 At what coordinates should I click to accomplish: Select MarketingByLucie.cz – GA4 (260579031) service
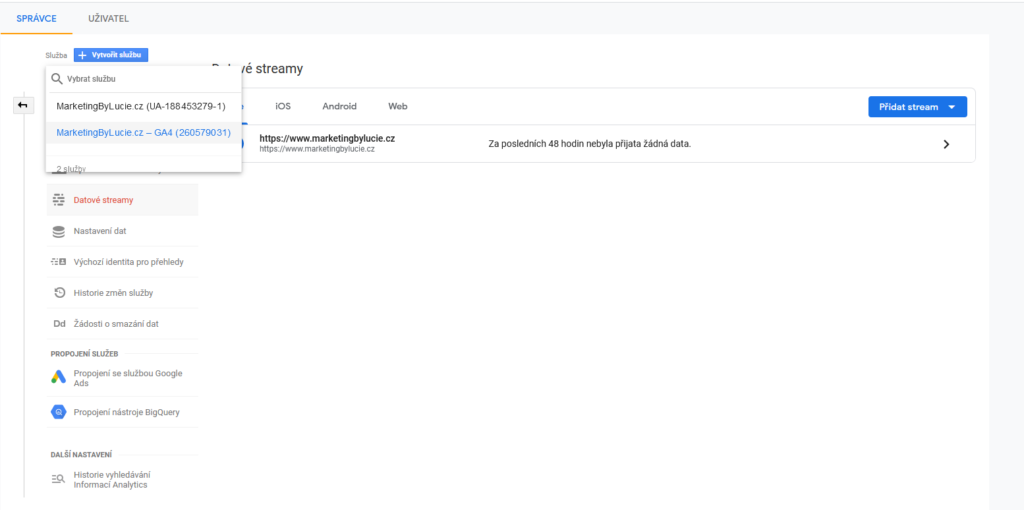pyautogui.click(x=144, y=133)
